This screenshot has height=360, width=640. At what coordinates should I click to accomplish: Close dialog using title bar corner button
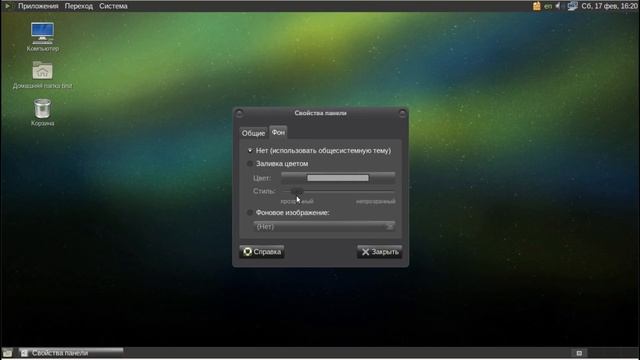[402, 113]
